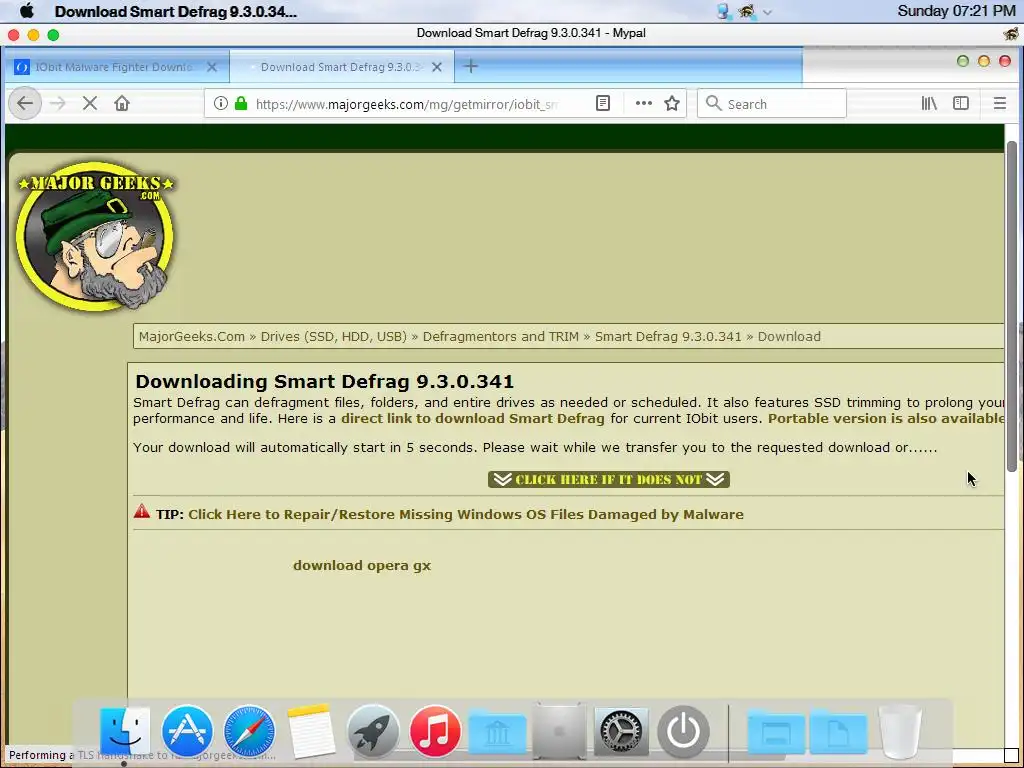Open the hamburger application menu

pos(1000,103)
